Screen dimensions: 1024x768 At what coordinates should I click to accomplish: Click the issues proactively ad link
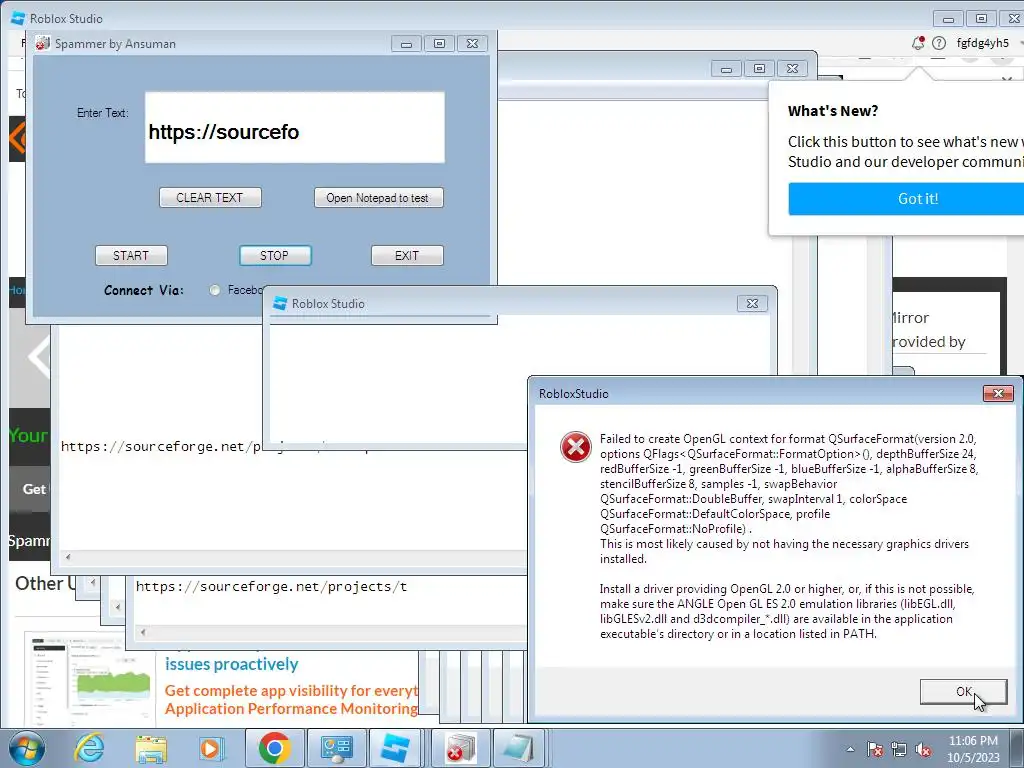coord(232,664)
